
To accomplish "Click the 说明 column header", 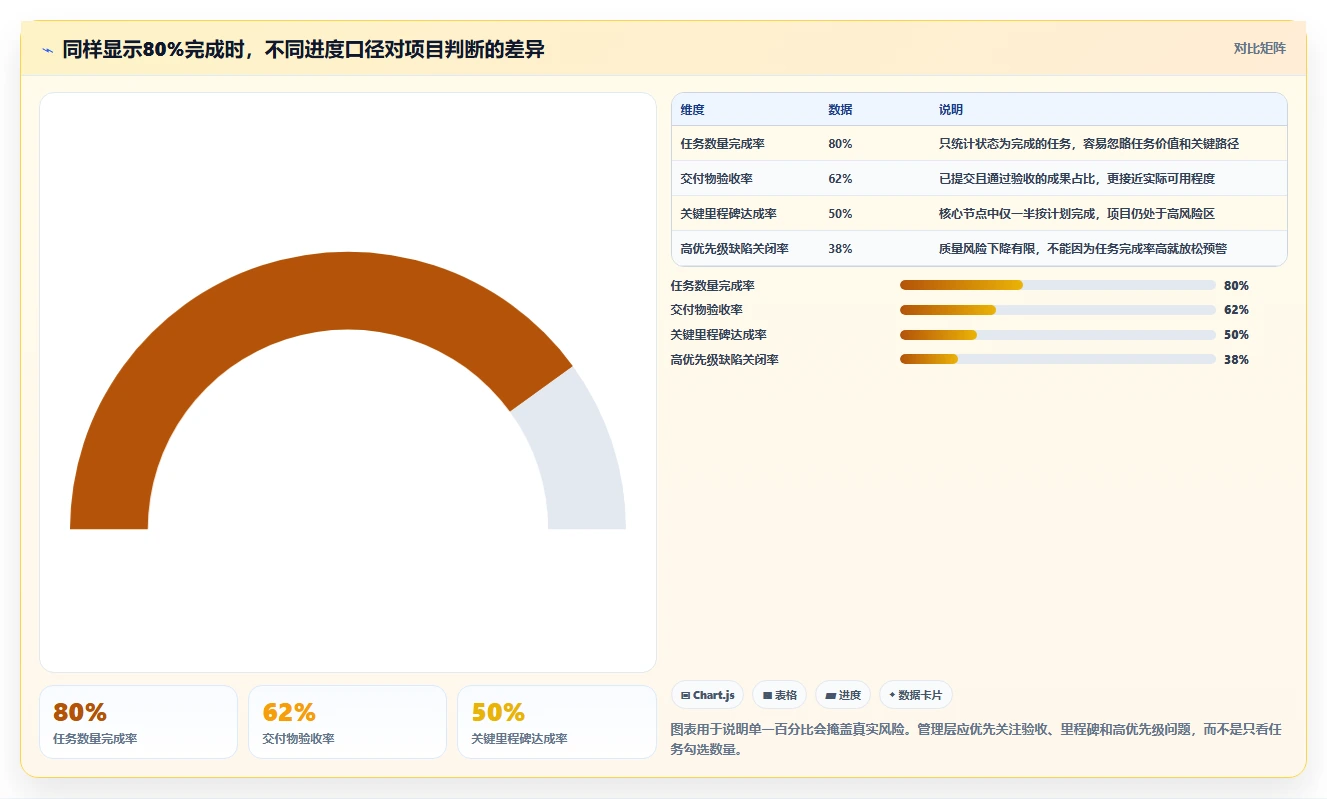I will click(x=950, y=110).
